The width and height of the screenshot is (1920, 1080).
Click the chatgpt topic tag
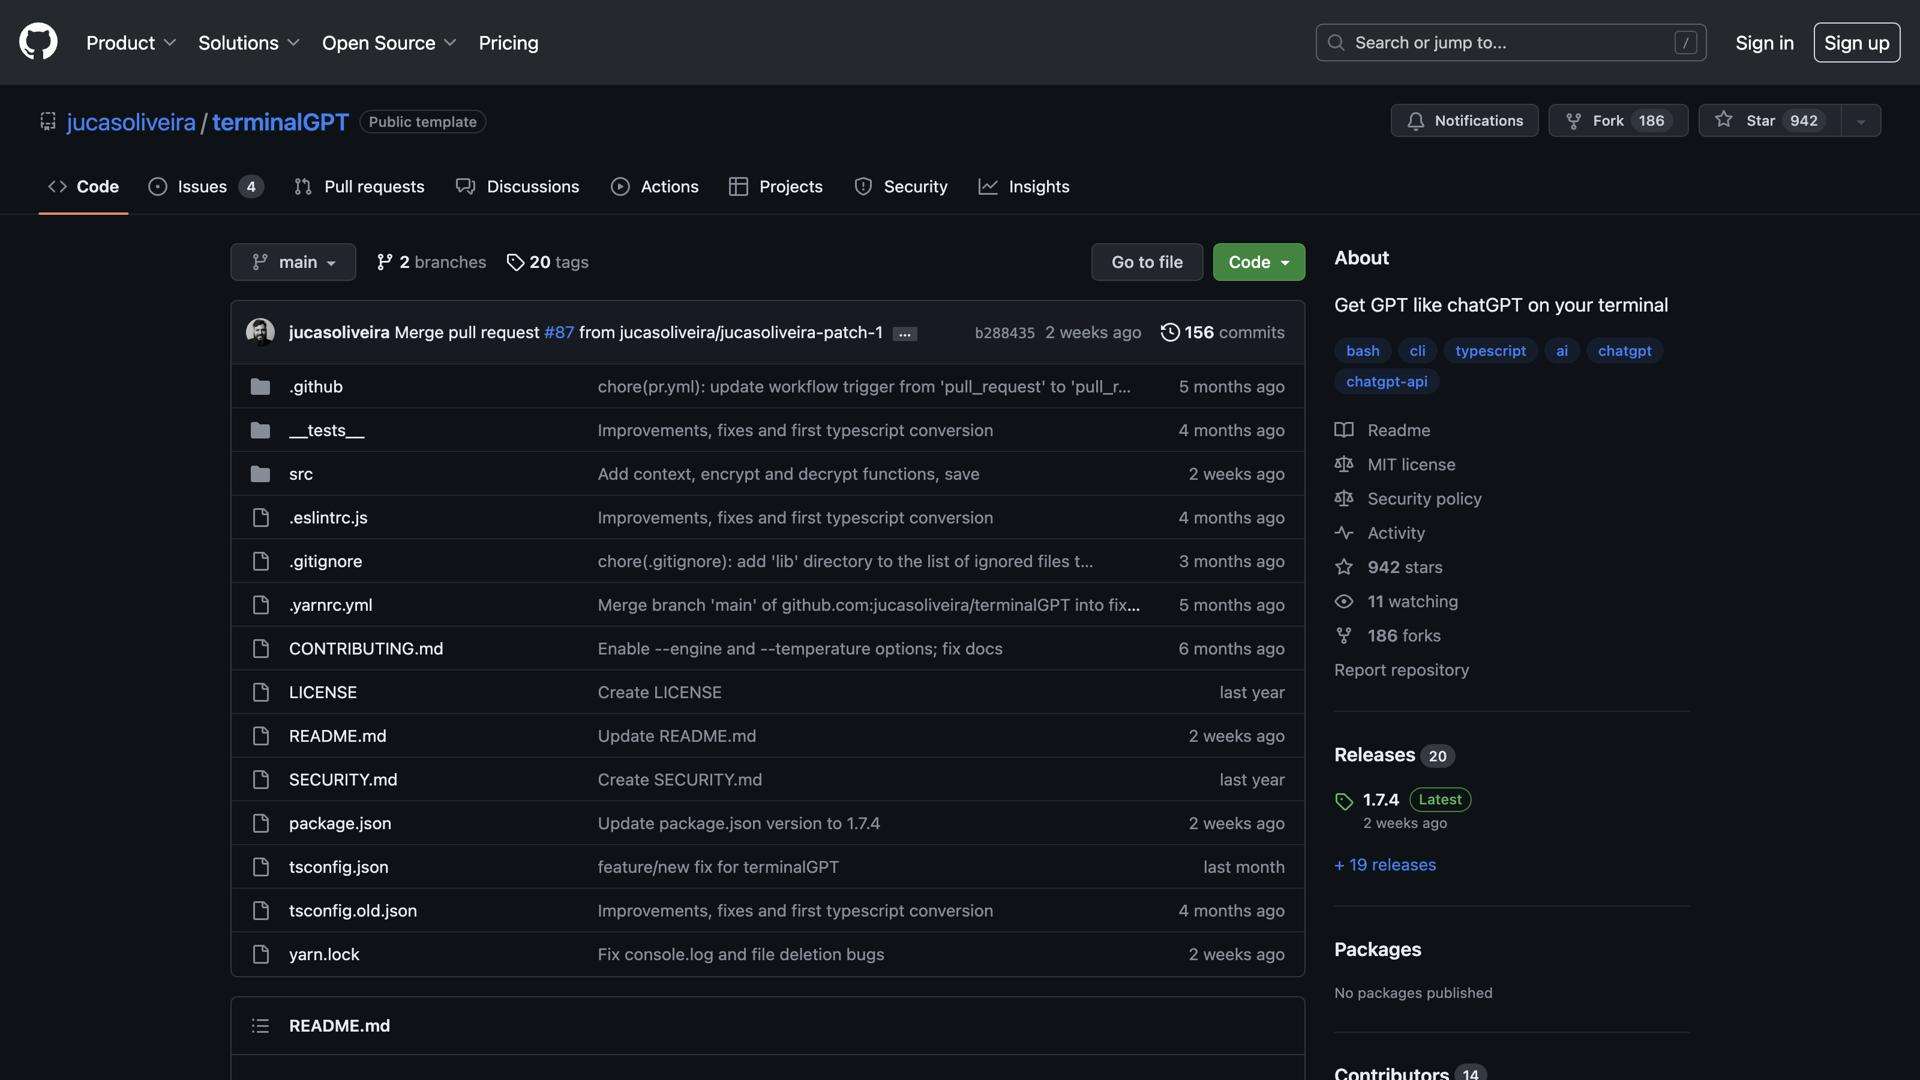coord(1624,350)
